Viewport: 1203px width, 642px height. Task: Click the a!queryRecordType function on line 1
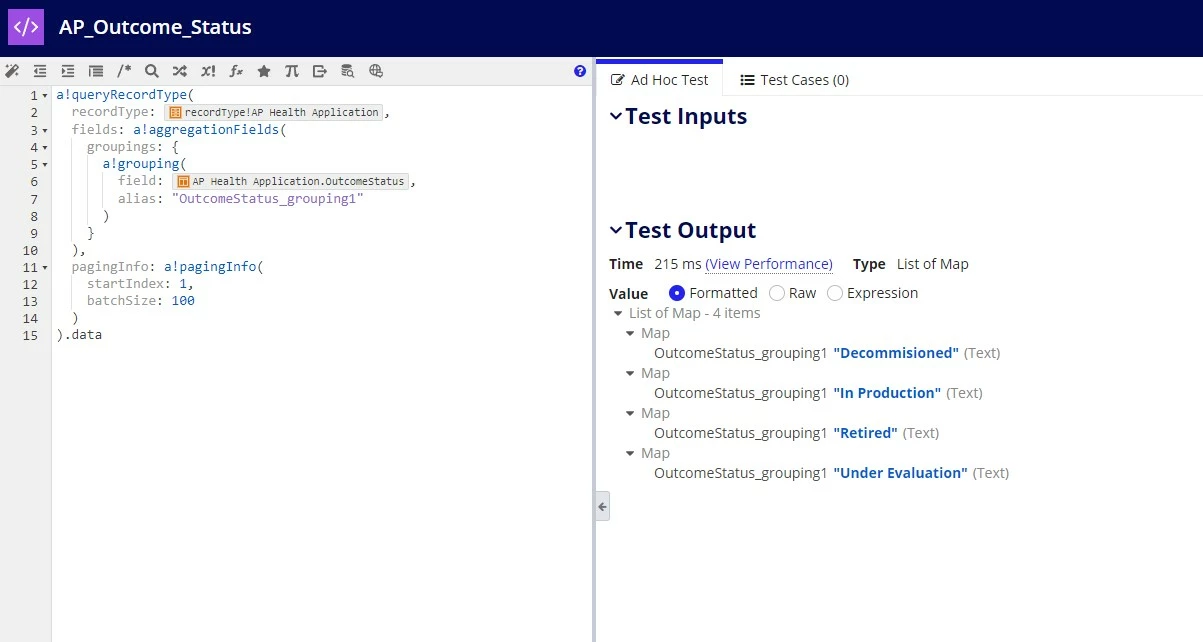coord(121,96)
